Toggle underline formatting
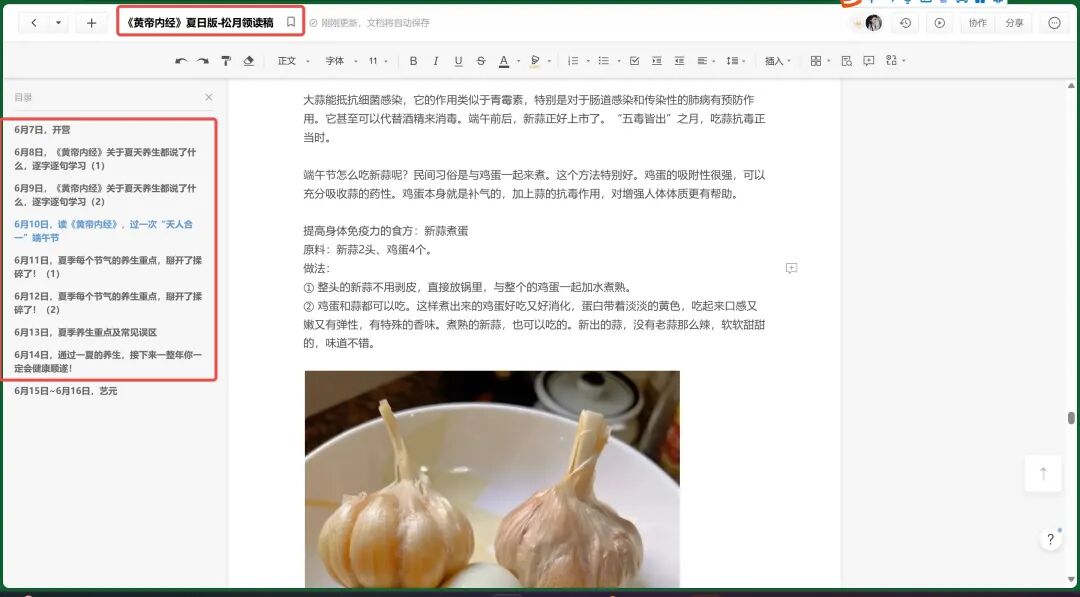The width and height of the screenshot is (1080, 597). [x=458, y=61]
